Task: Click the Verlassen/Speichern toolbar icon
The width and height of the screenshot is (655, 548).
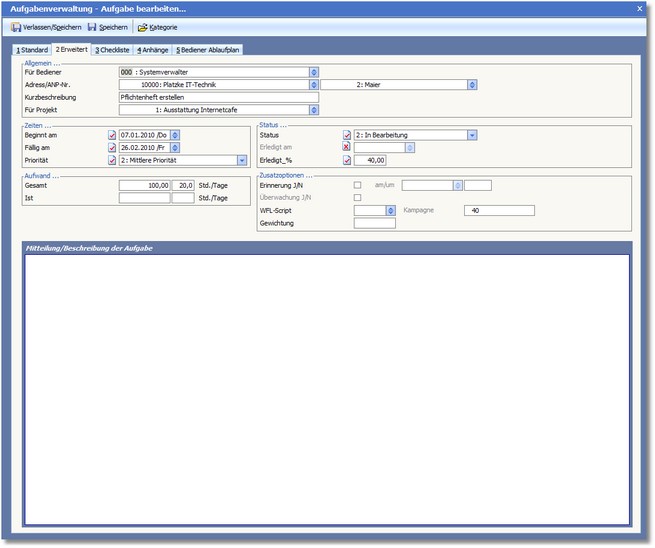Action: coord(16,27)
